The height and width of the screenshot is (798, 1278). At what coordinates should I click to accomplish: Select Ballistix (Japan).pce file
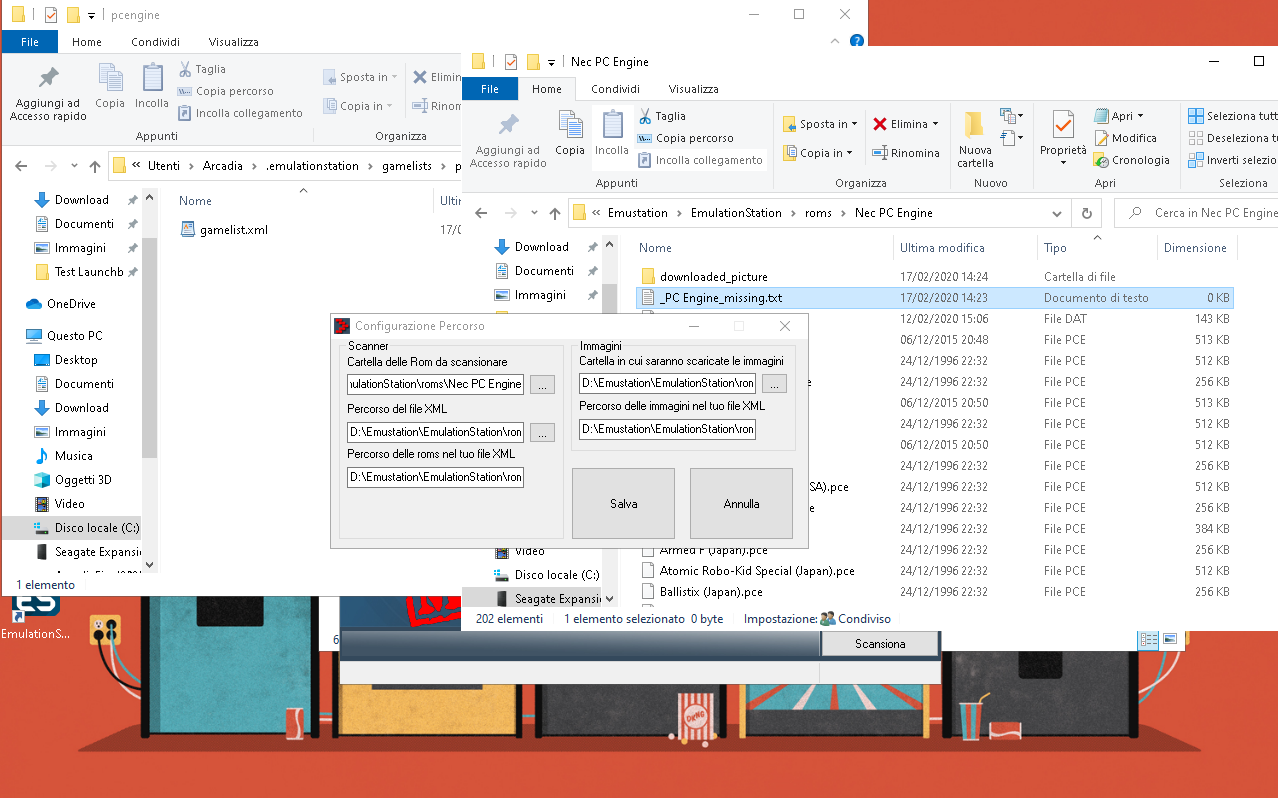pyautogui.click(x=711, y=592)
